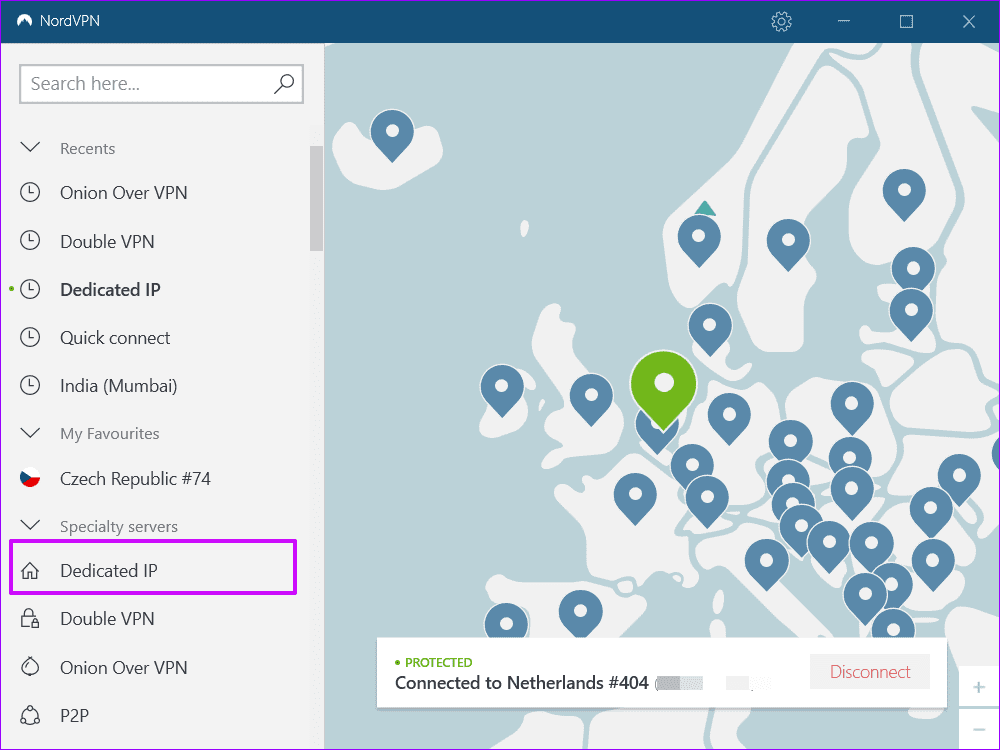Click the NordVPN logo in title bar
This screenshot has height=750, width=1000.
click(25, 21)
